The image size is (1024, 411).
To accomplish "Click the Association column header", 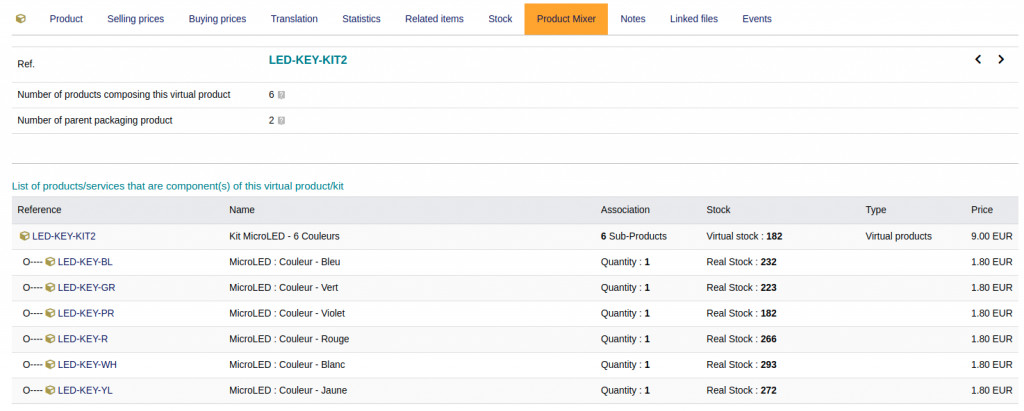I will click(625, 210).
